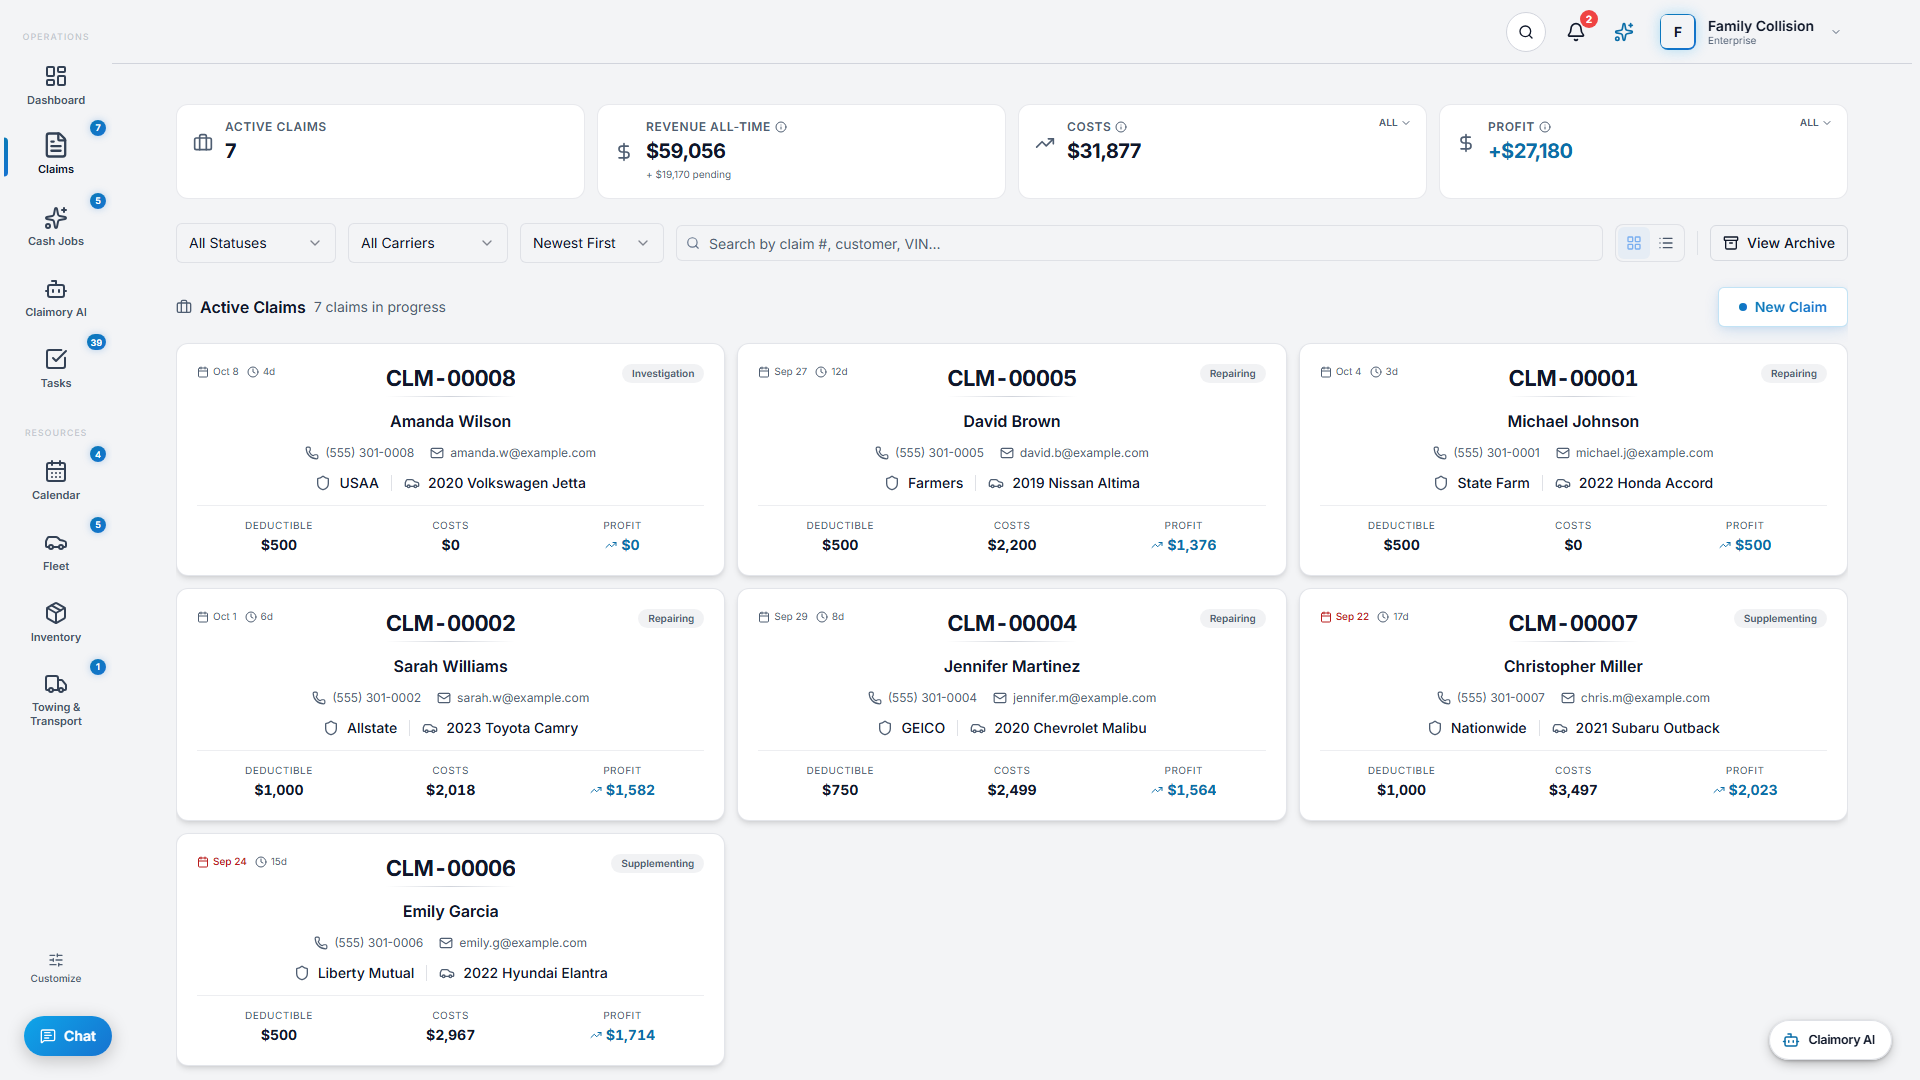Open notifications bell

coord(1576,32)
